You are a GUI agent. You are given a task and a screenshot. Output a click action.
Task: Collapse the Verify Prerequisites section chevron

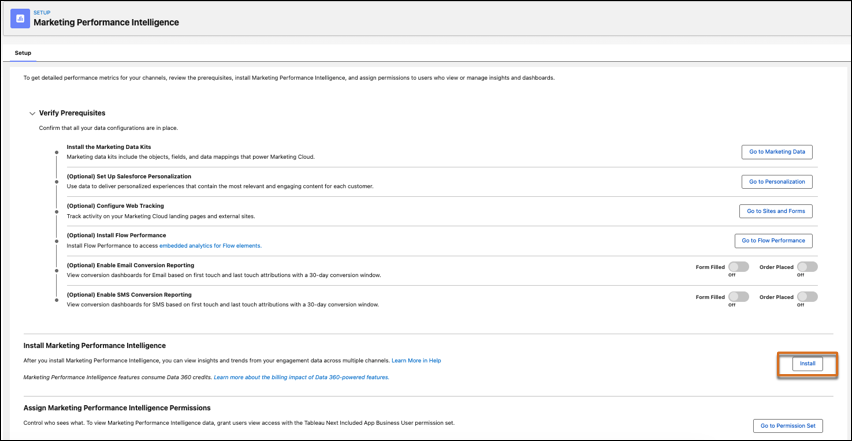(x=32, y=114)
